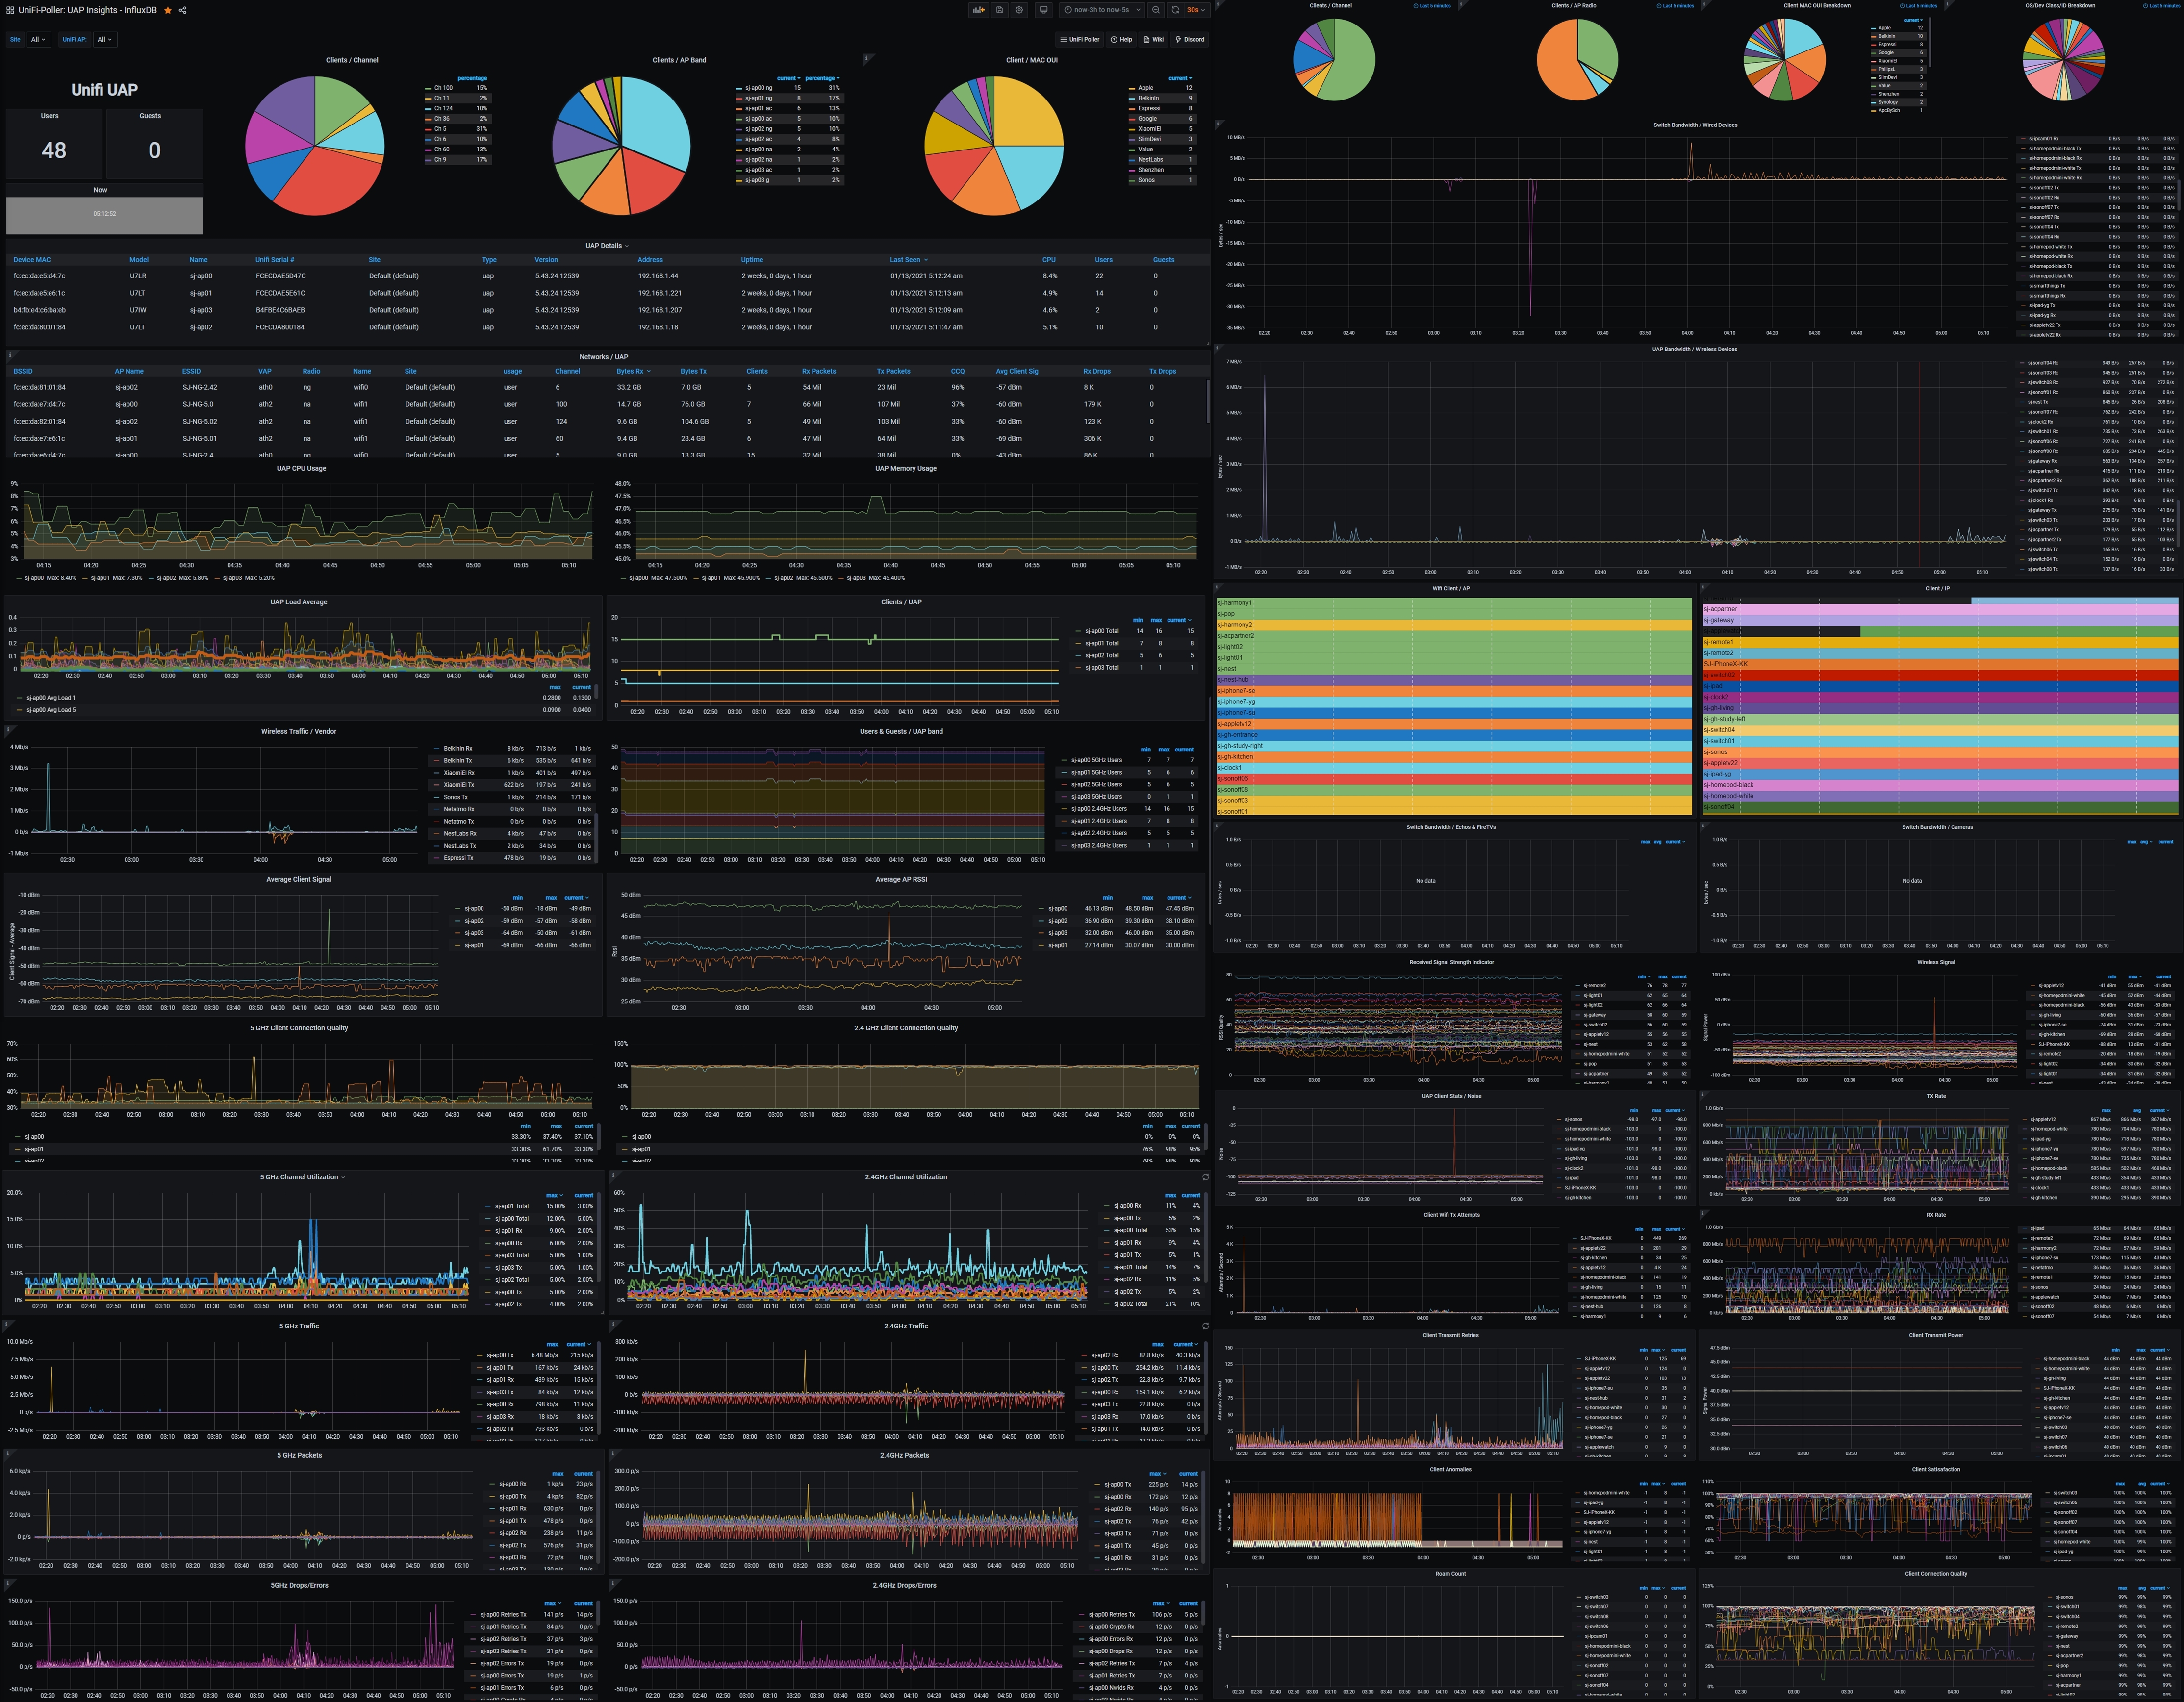2184x1702 pixels.
Task: Sort networks table by Bytes Rx
Action: pos(631,371)
